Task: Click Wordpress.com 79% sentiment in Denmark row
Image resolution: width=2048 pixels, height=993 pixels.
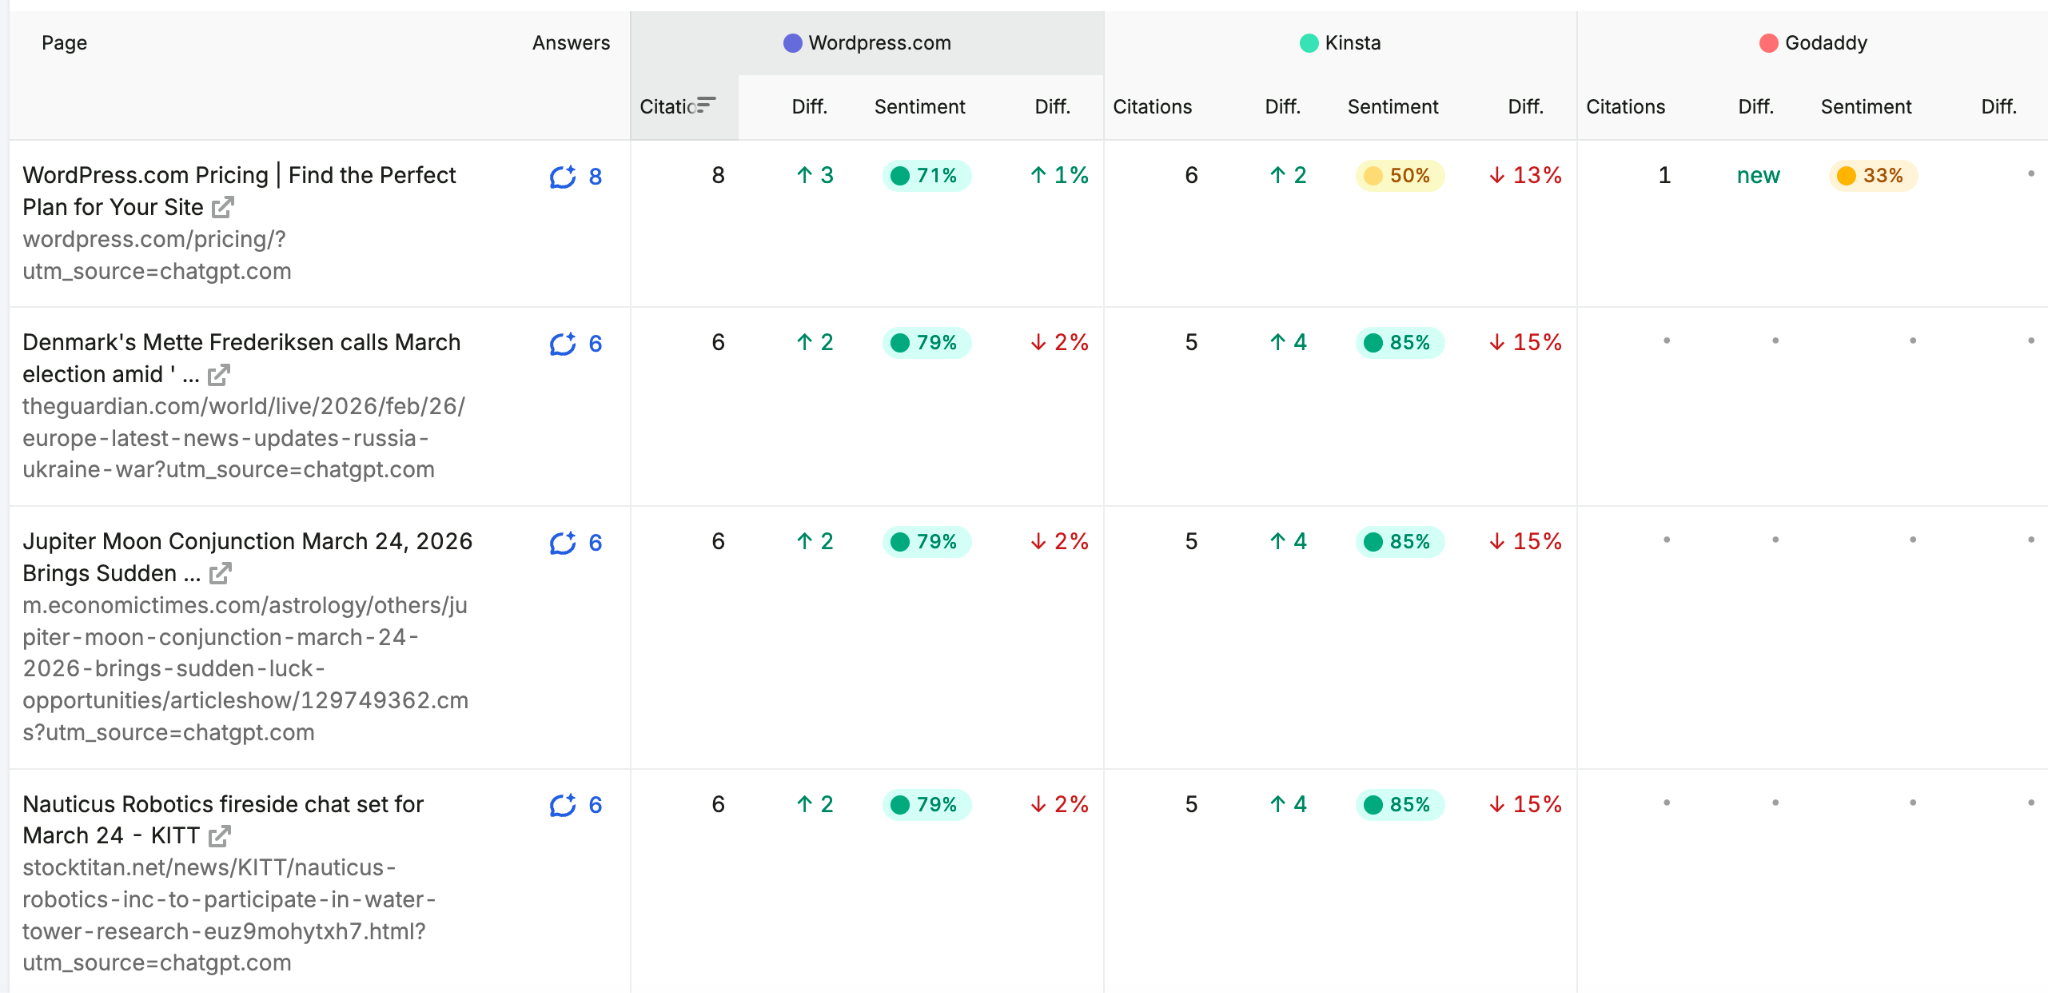Action: [926, 343]
